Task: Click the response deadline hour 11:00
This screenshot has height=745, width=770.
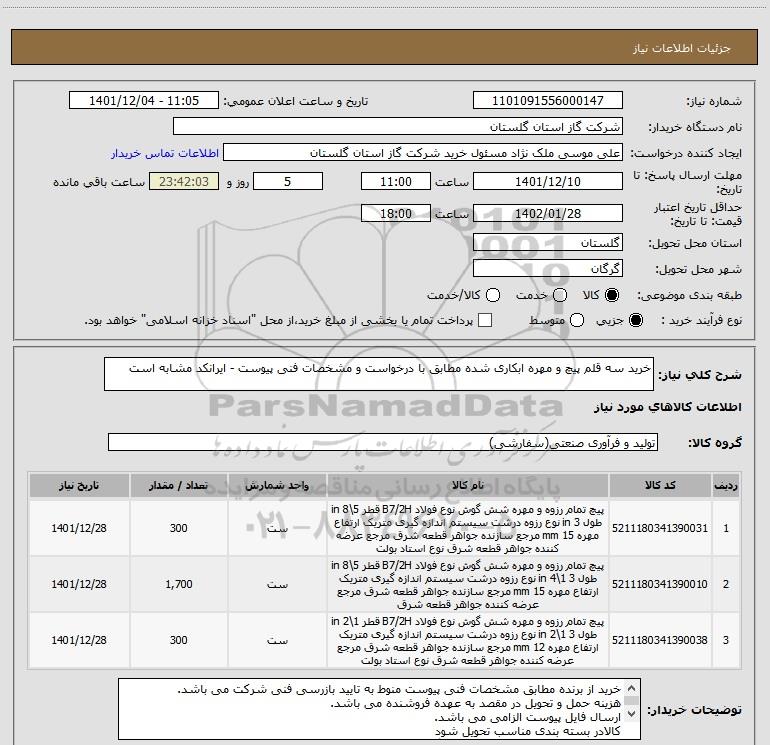Action: point(396,181)
